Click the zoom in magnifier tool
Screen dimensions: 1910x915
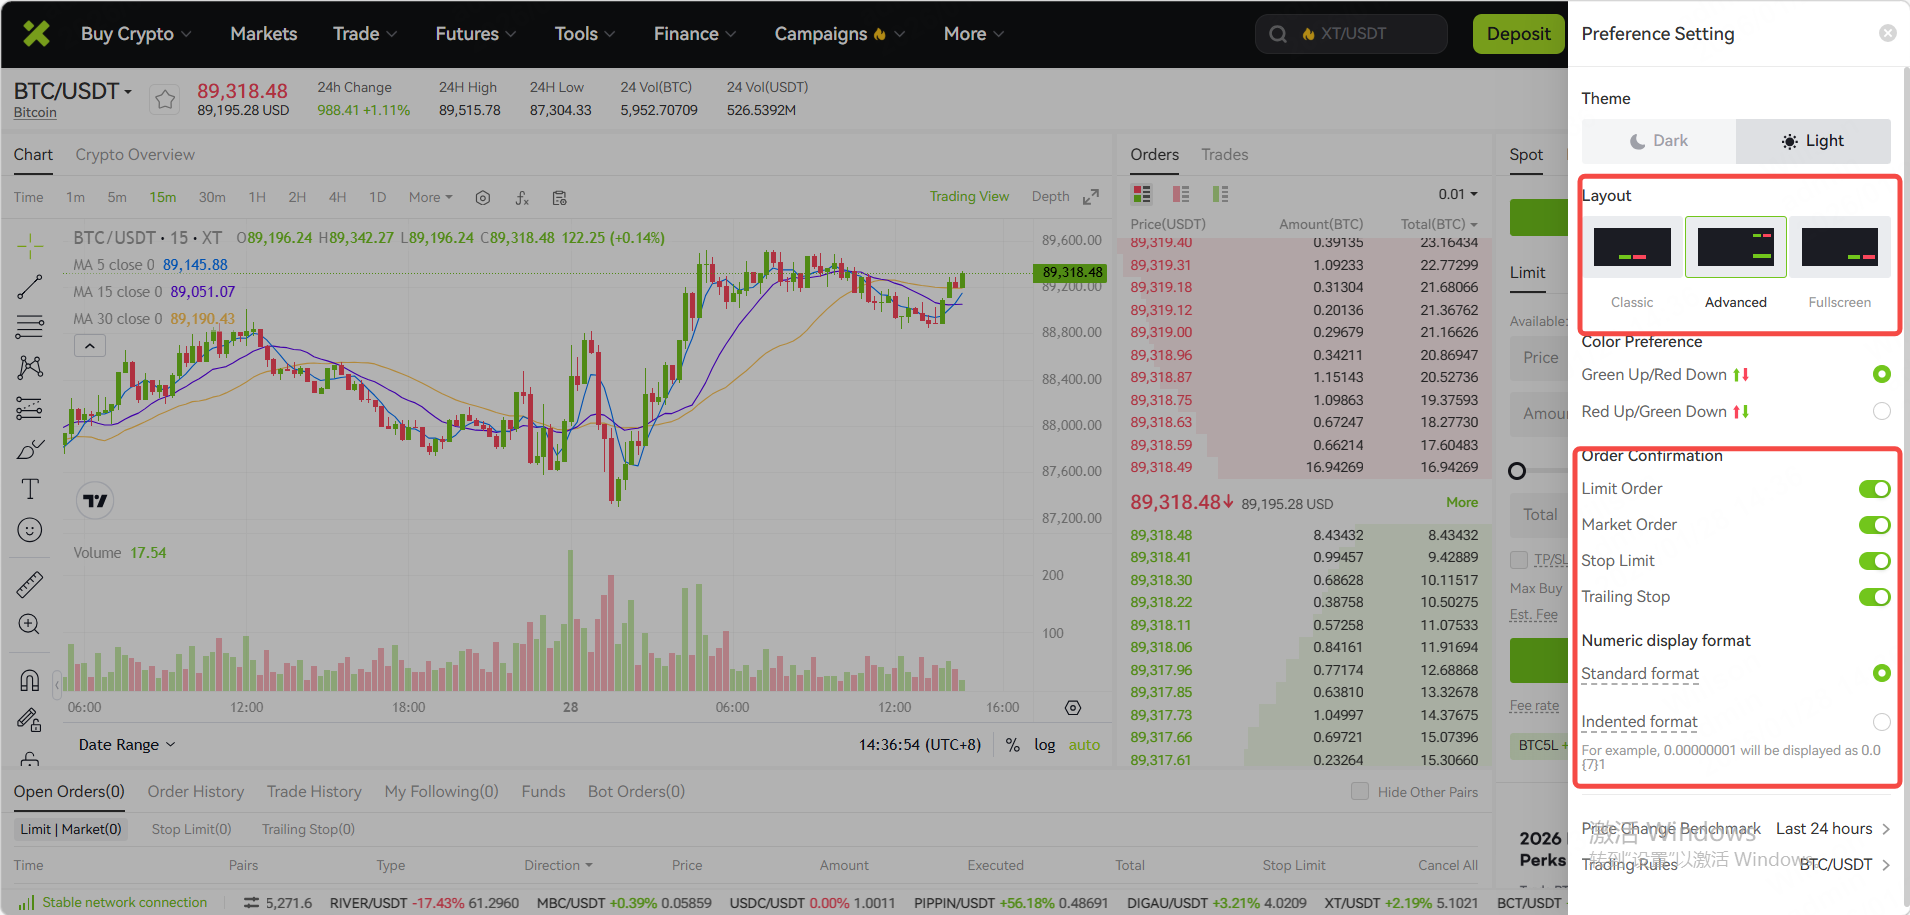[x=30, y=625]
